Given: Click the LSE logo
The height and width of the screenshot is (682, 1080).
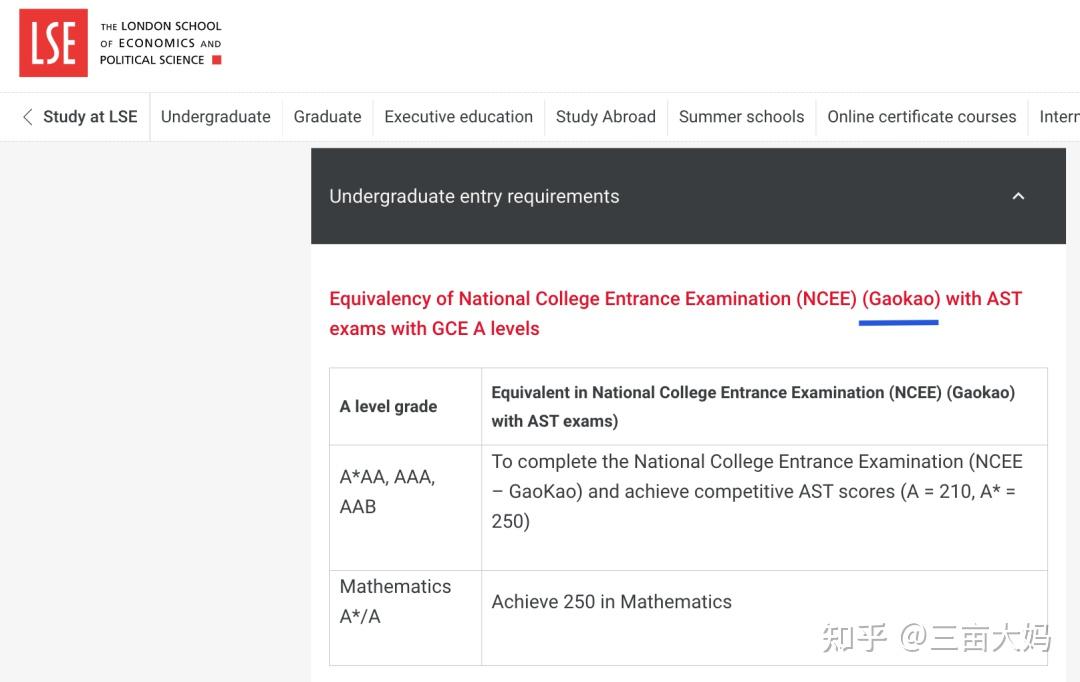Looking at the screenshot, I should (54, 42).
